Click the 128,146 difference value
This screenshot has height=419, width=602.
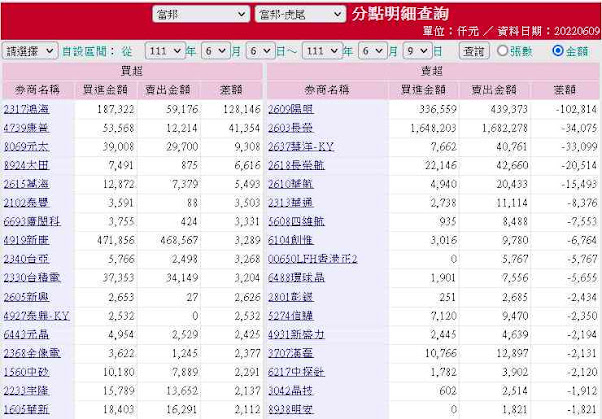coord(242,109)
